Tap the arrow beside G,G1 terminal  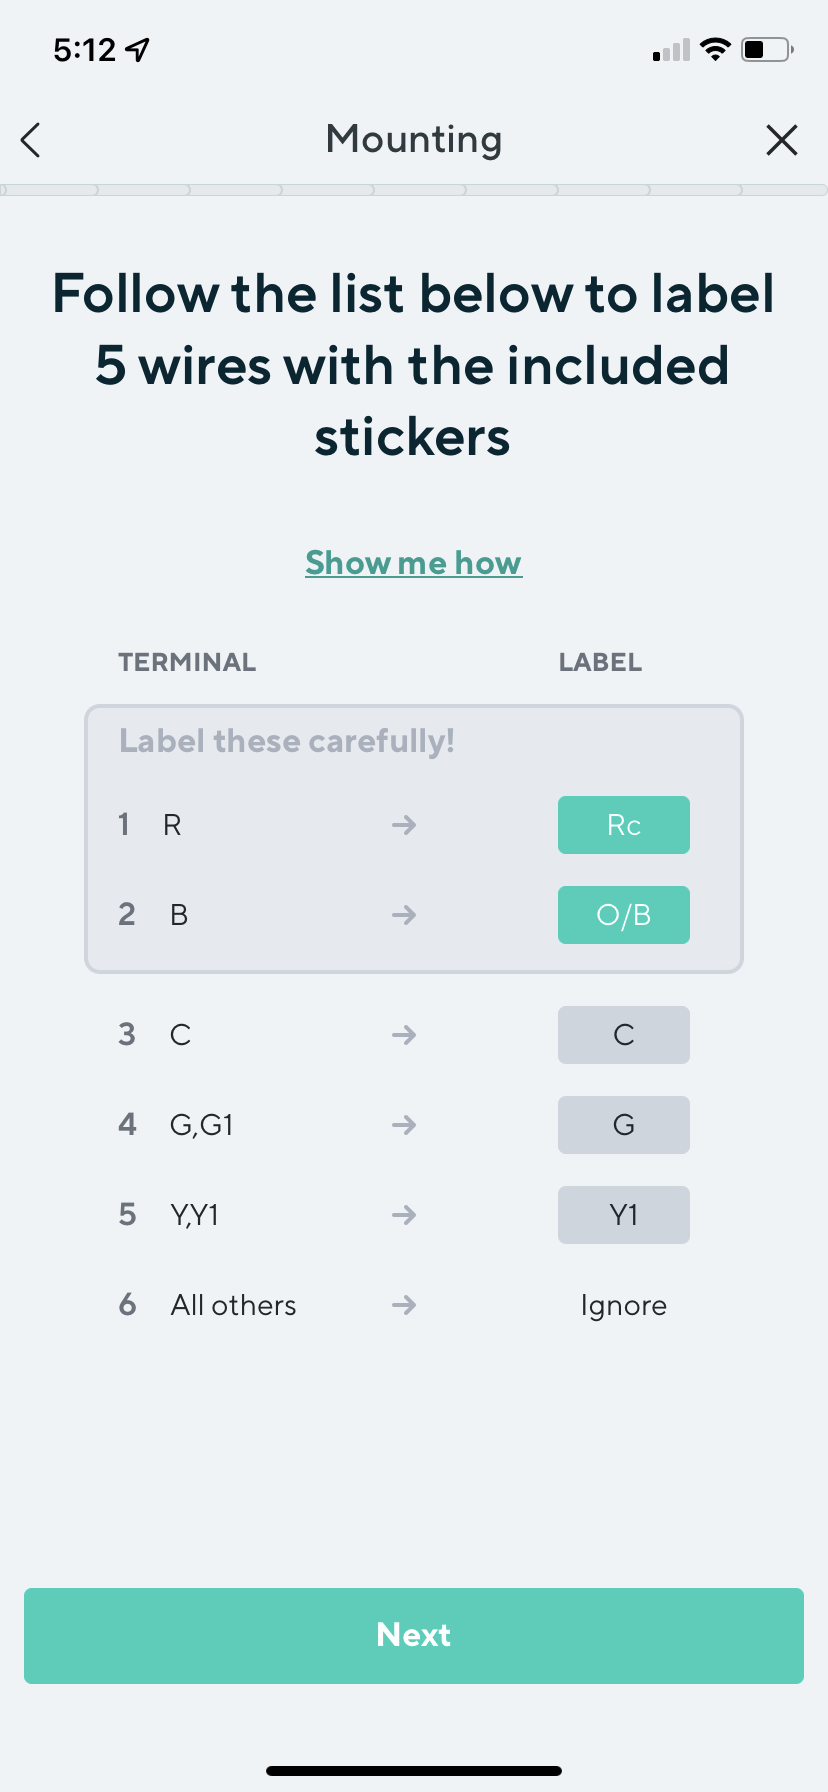404,1125
